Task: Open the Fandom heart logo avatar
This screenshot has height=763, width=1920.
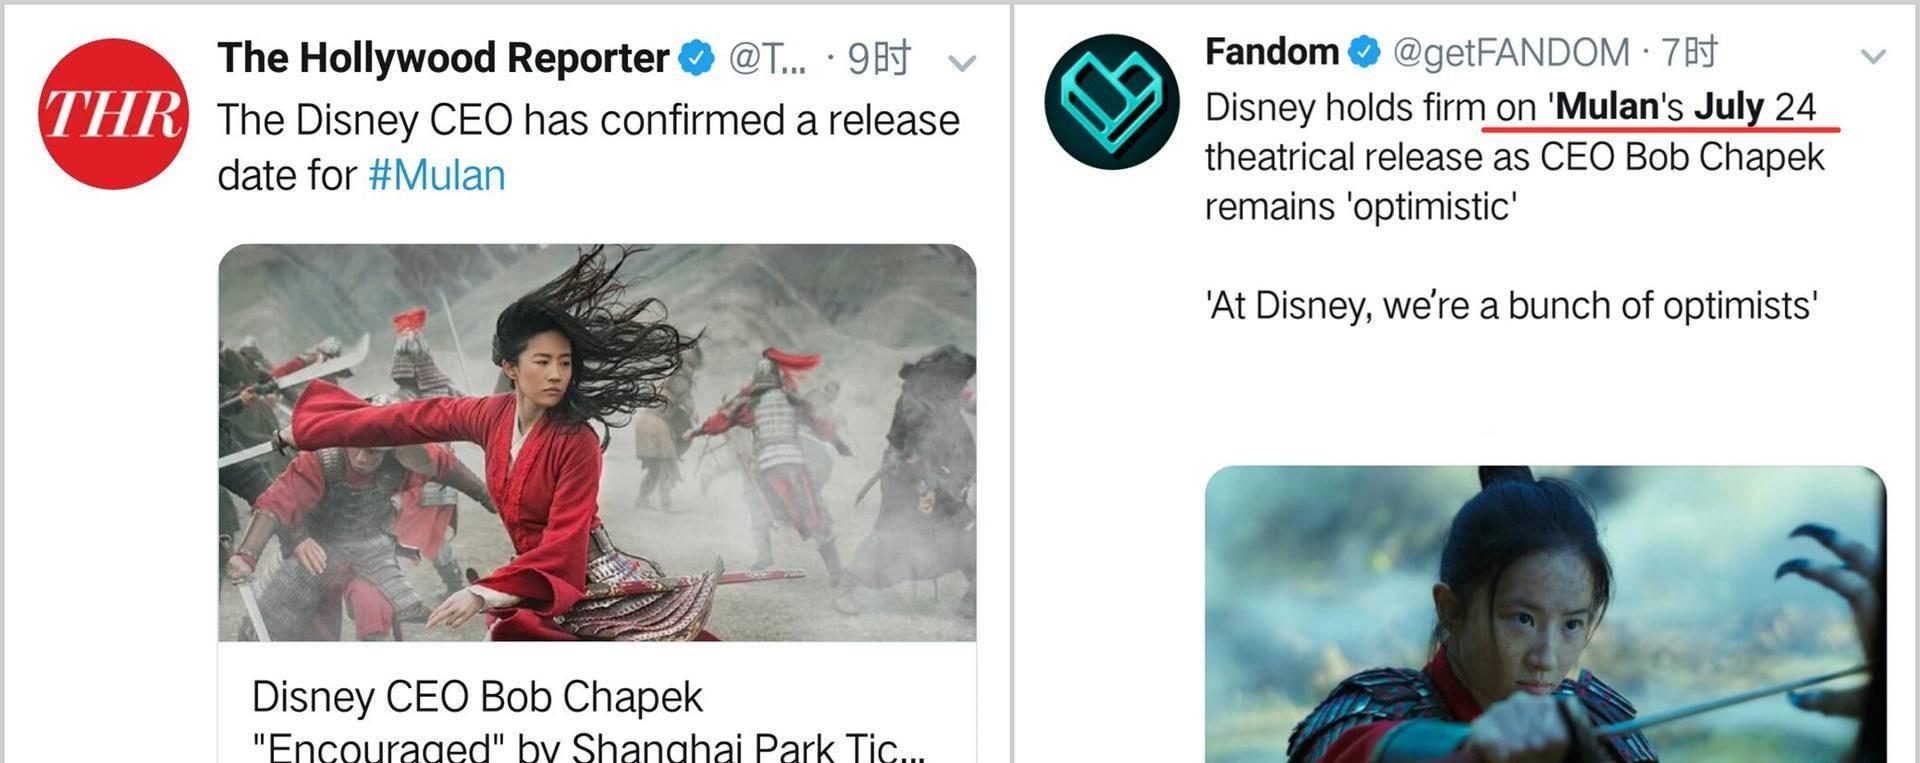Action: [x=1112, y=102]
